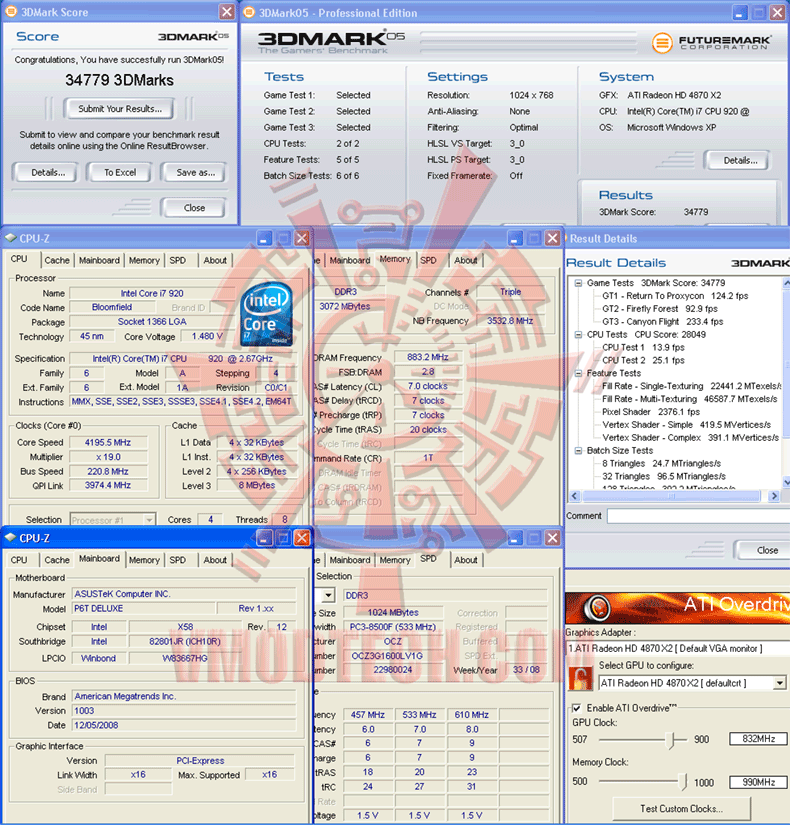The image size is (790, 825).
Task: Click Details button in 3DMark Score window
Action: (x=48, y=172)
